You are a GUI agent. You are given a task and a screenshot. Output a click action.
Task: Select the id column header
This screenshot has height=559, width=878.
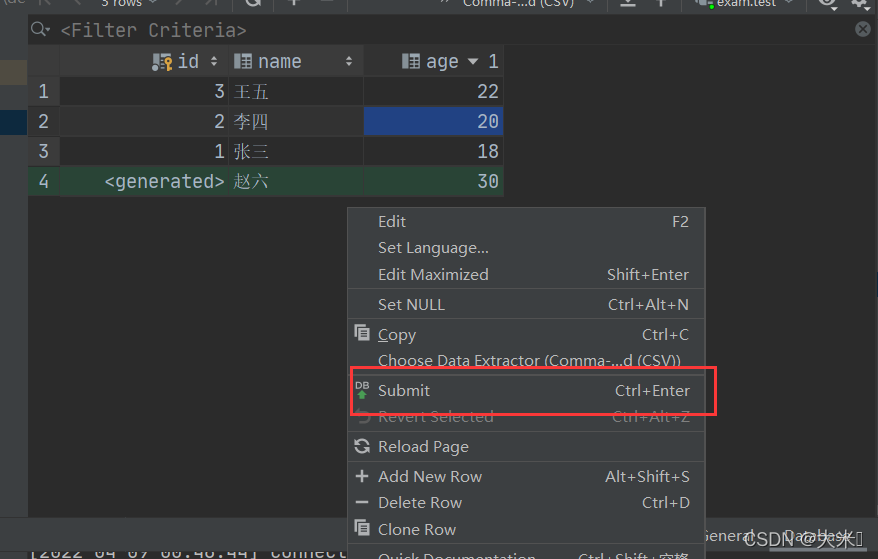click(144, 61)
